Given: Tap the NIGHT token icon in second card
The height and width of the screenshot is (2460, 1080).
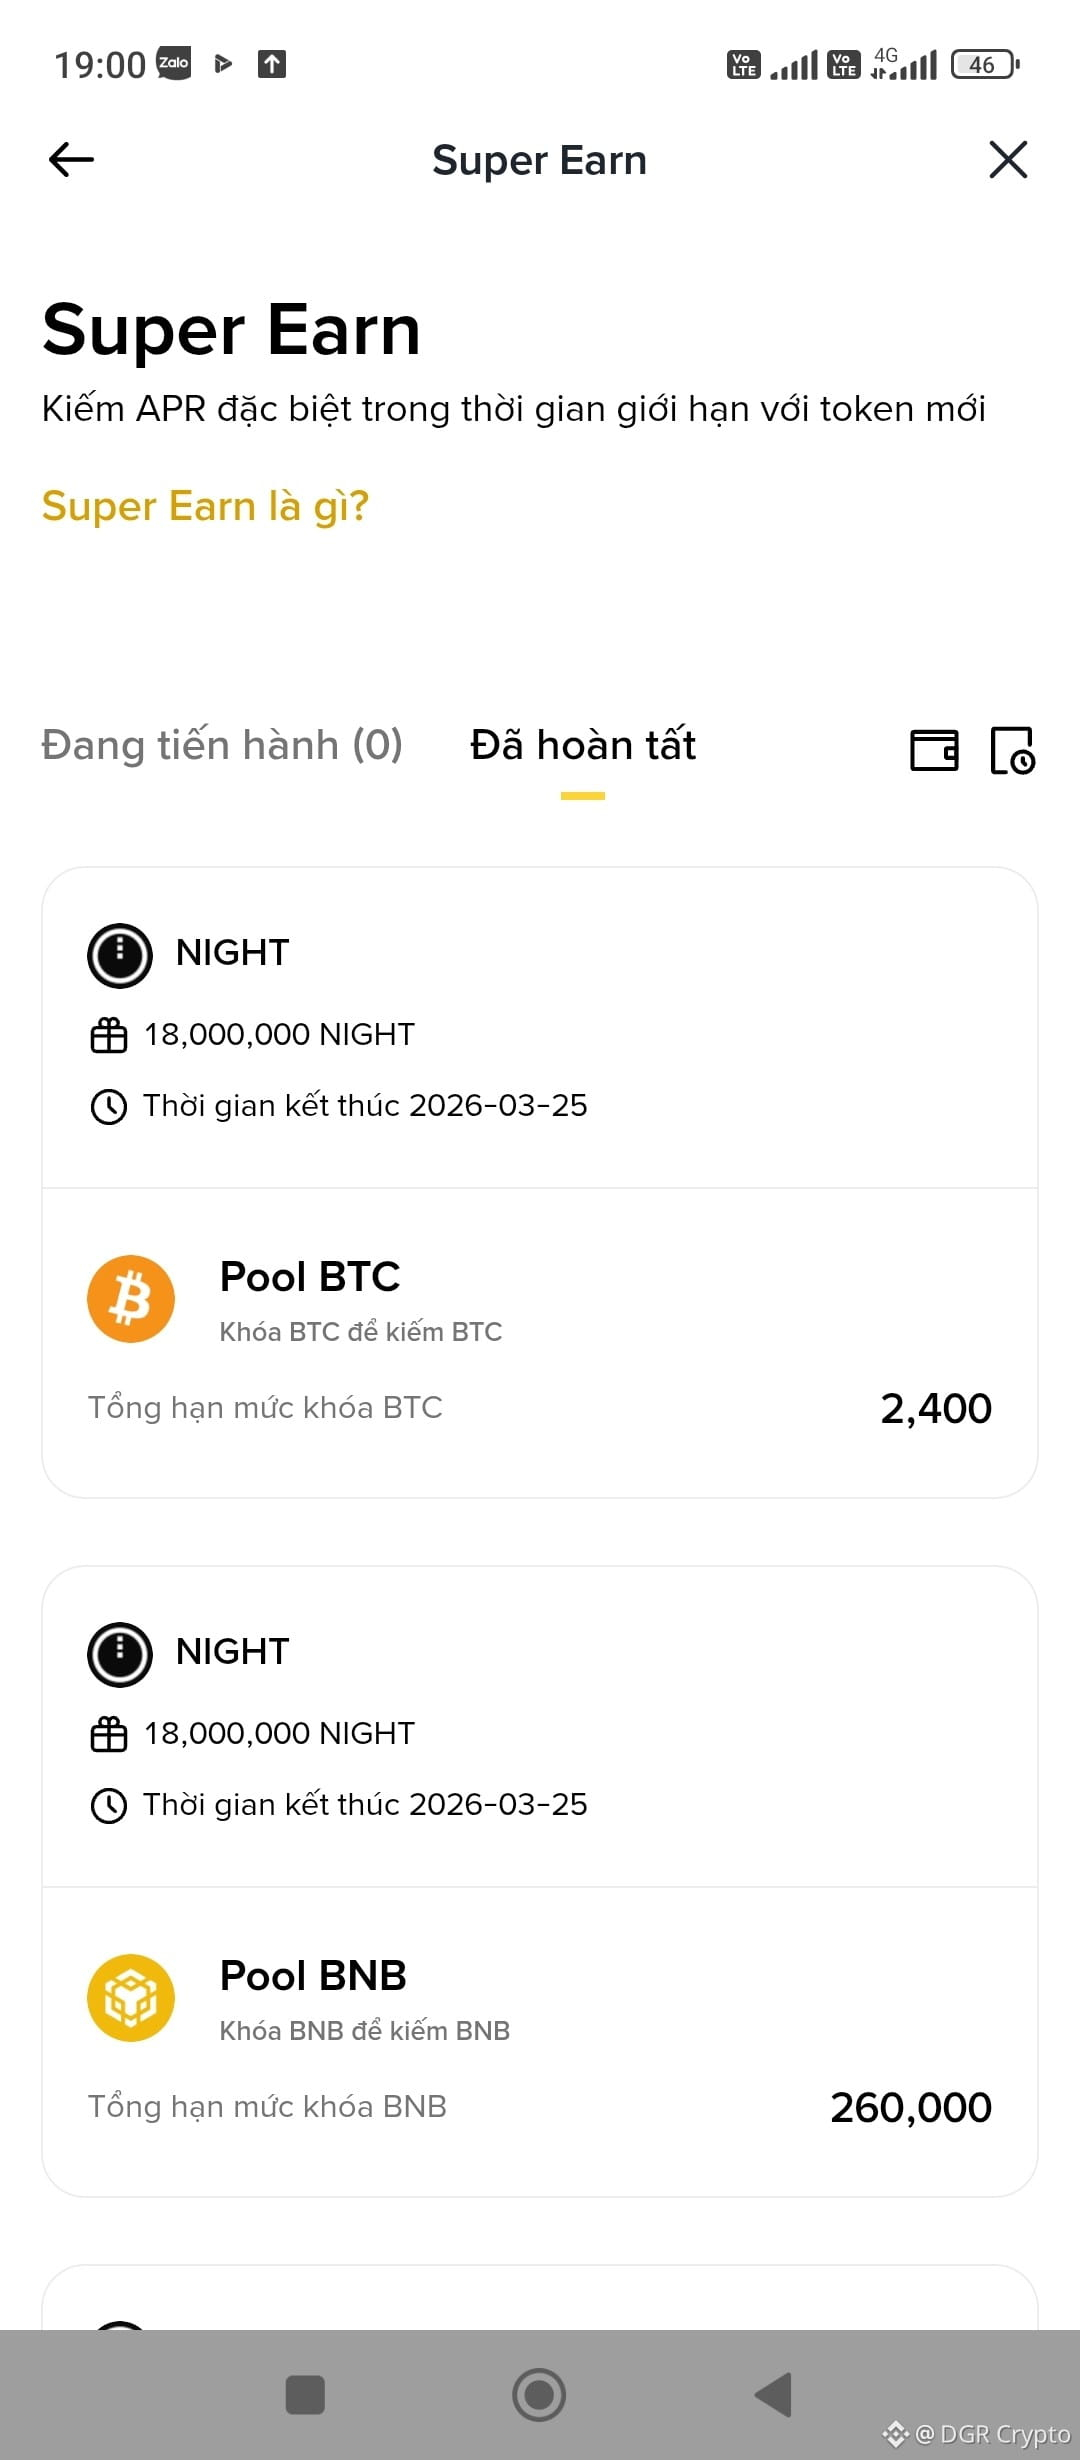Looking at the screenshot, I should (120, 1654).
